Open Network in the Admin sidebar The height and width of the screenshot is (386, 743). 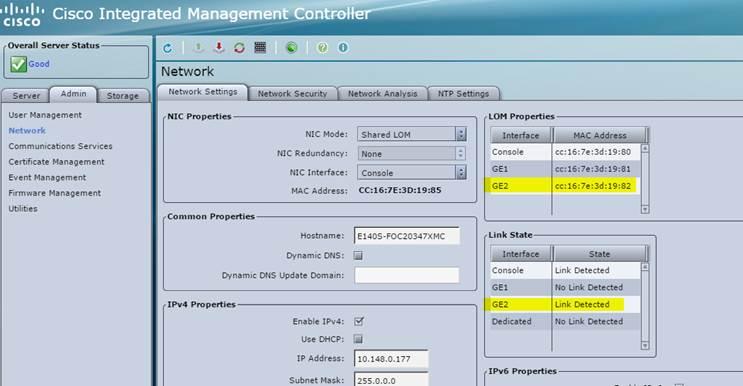coord(27,131)
